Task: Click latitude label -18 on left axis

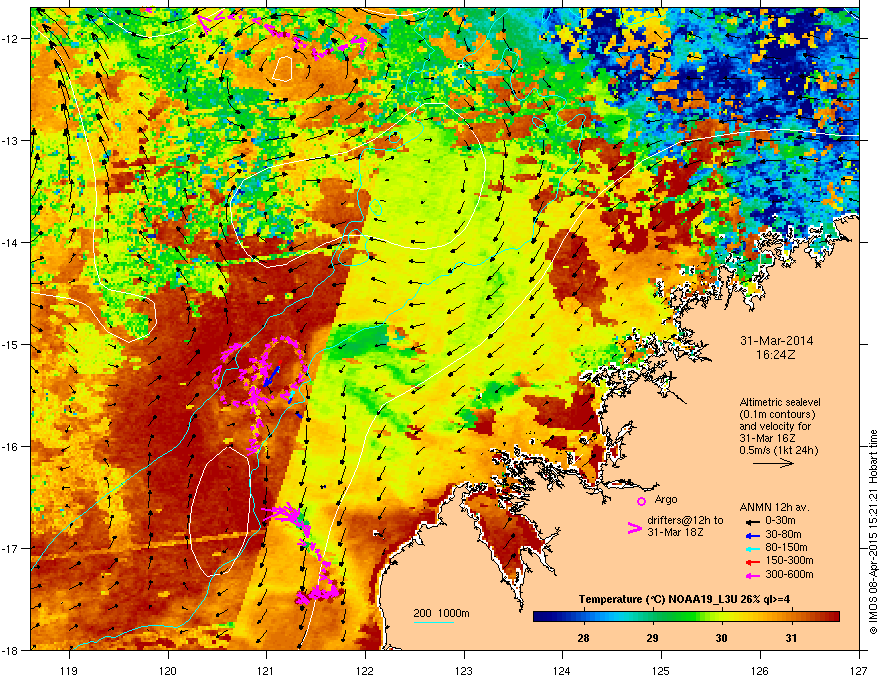Action: pyautogui.click(x=10, y=650)
